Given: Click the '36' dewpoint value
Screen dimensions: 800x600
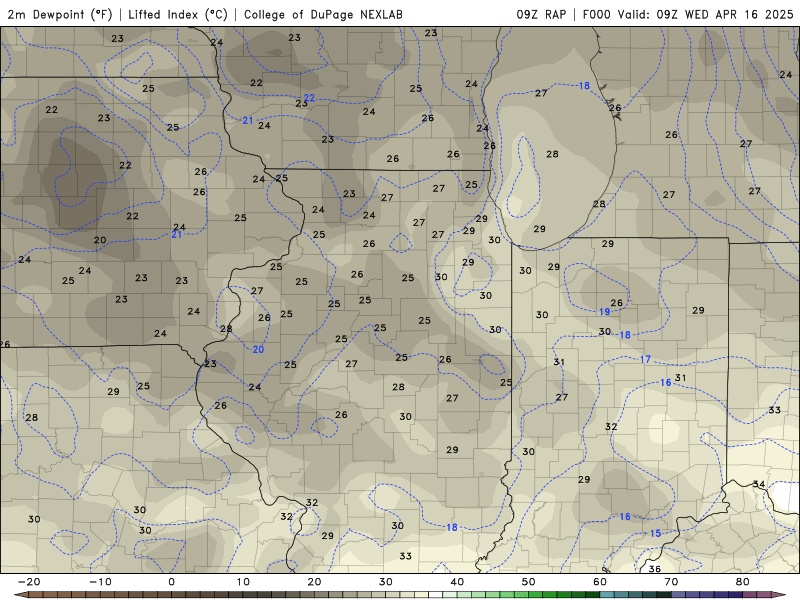Looking at the screenshot, I should [655, 569].
